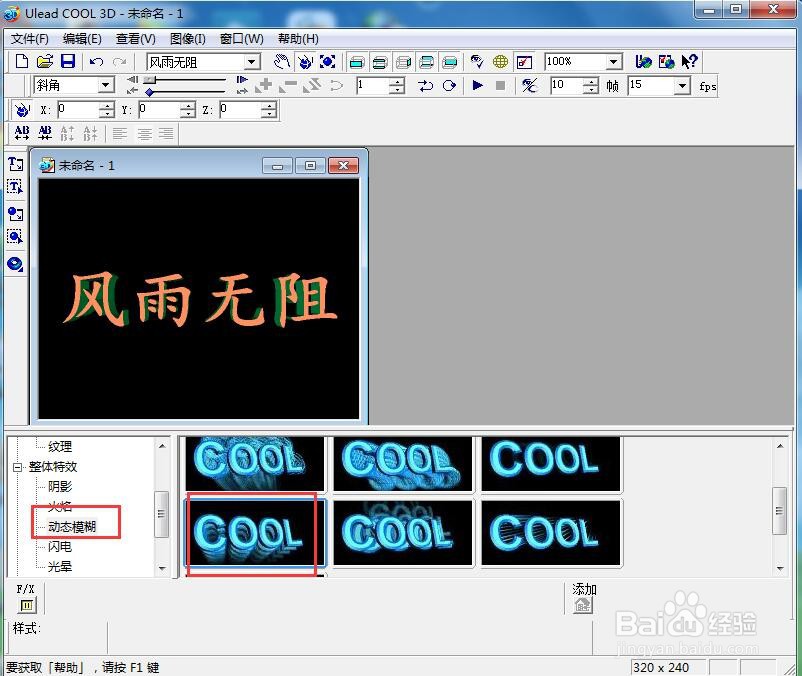802x676 pixels.
Task: Undo the last action
Action: [x=96, y=62]
